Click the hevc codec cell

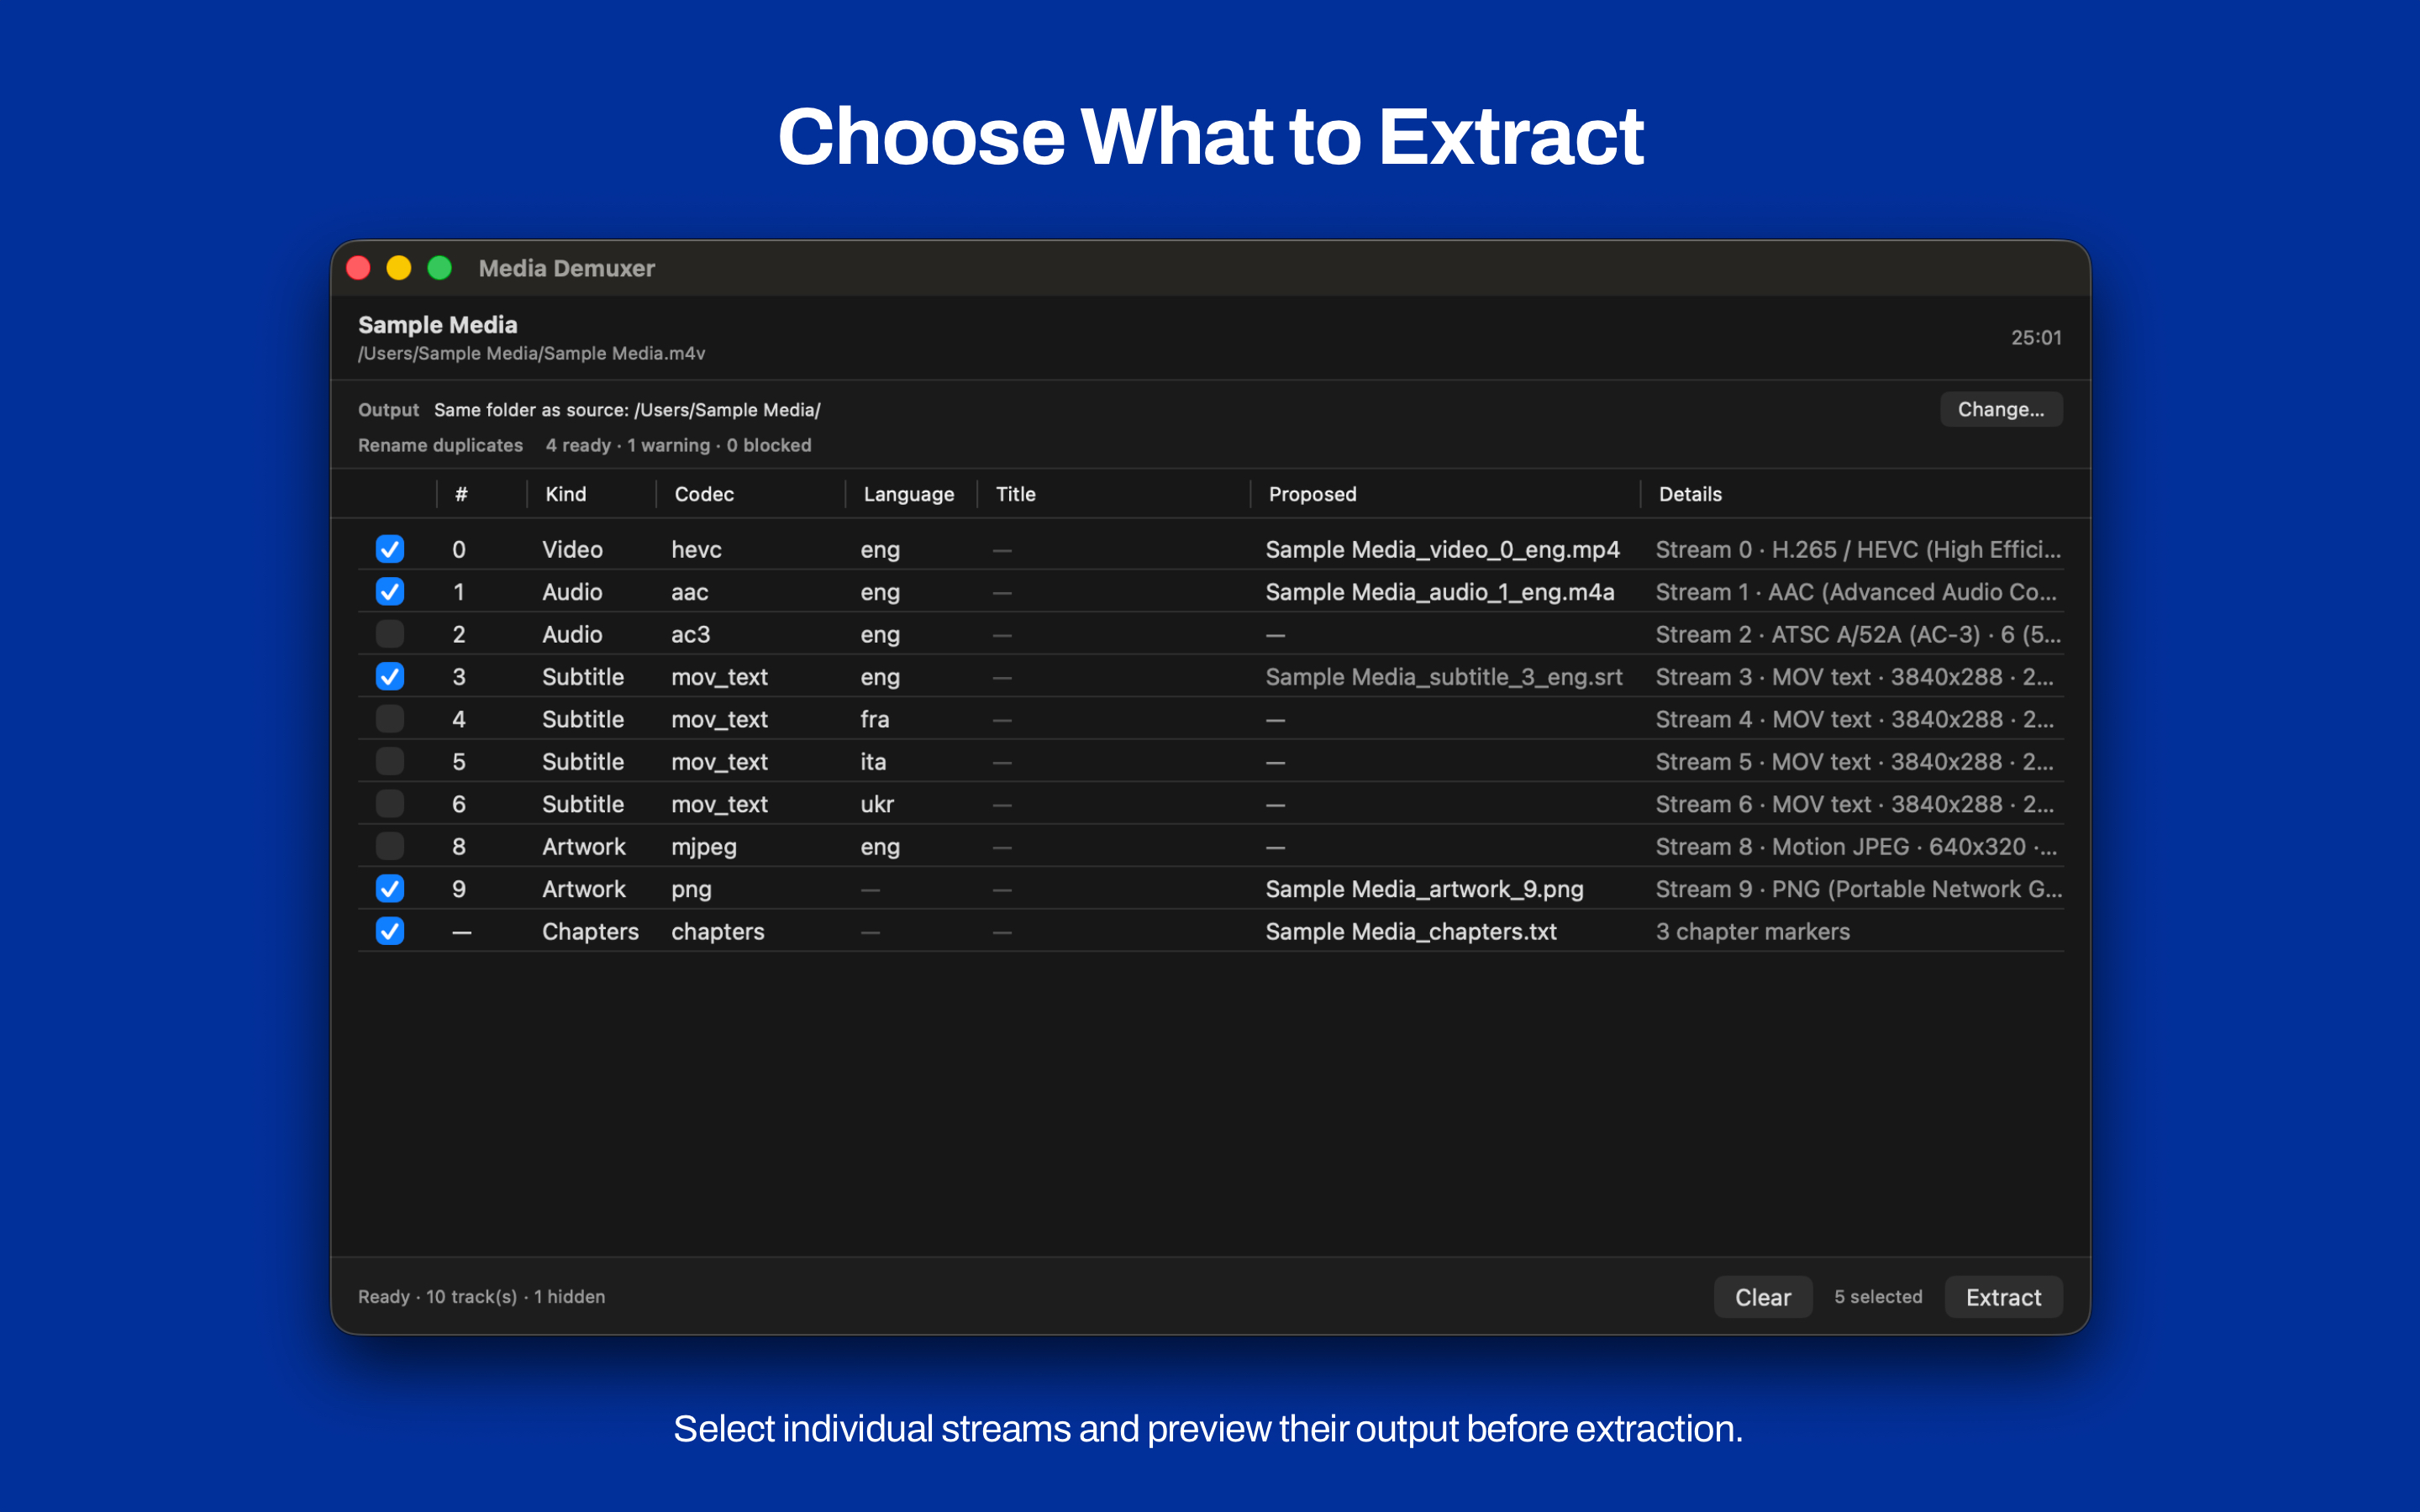click(x=696, y=549)
